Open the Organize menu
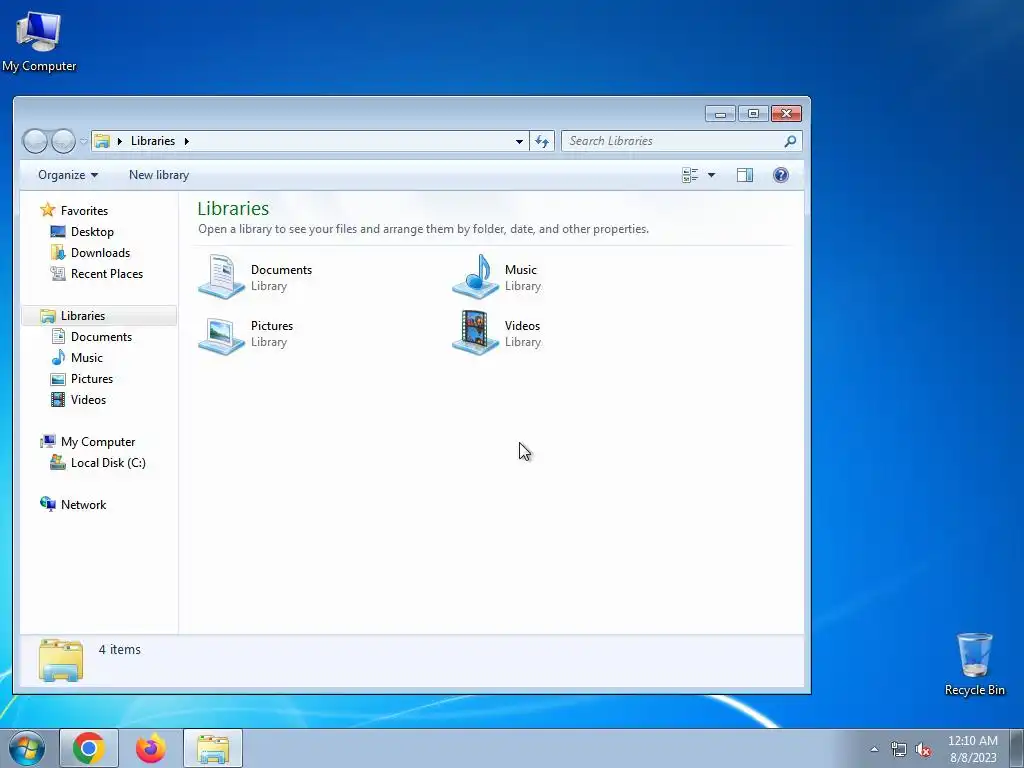The image size is (1024, 768). tap(68, 175)
